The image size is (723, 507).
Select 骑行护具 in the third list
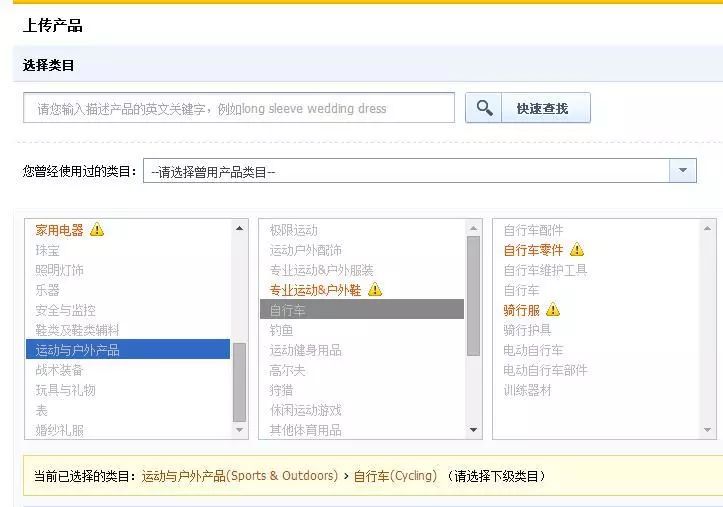point(527,330)
